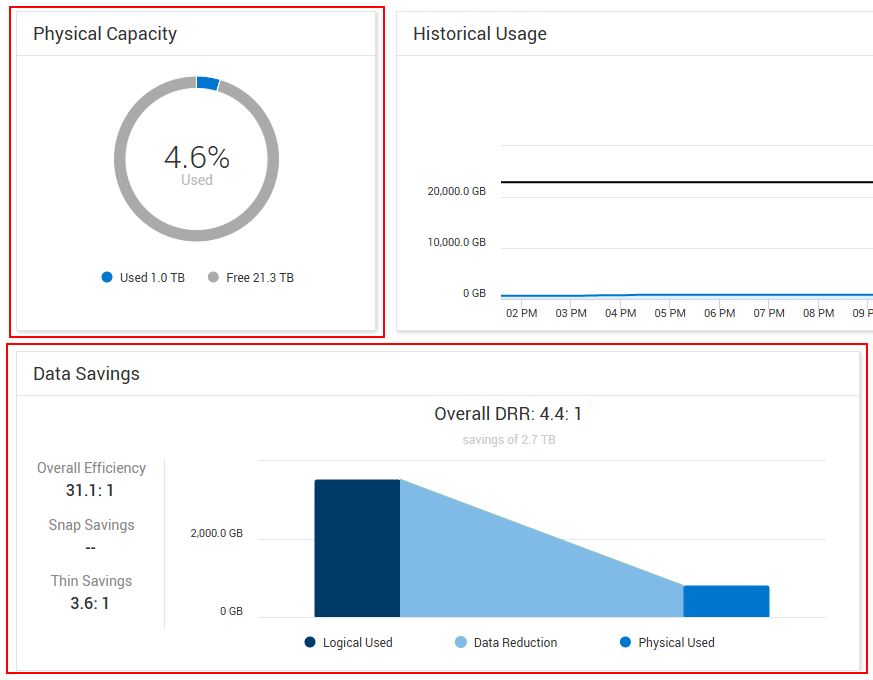This screenshot has width=873, height=680.
Task: Click the dark Logical Used bar
Action: [357, 548]
